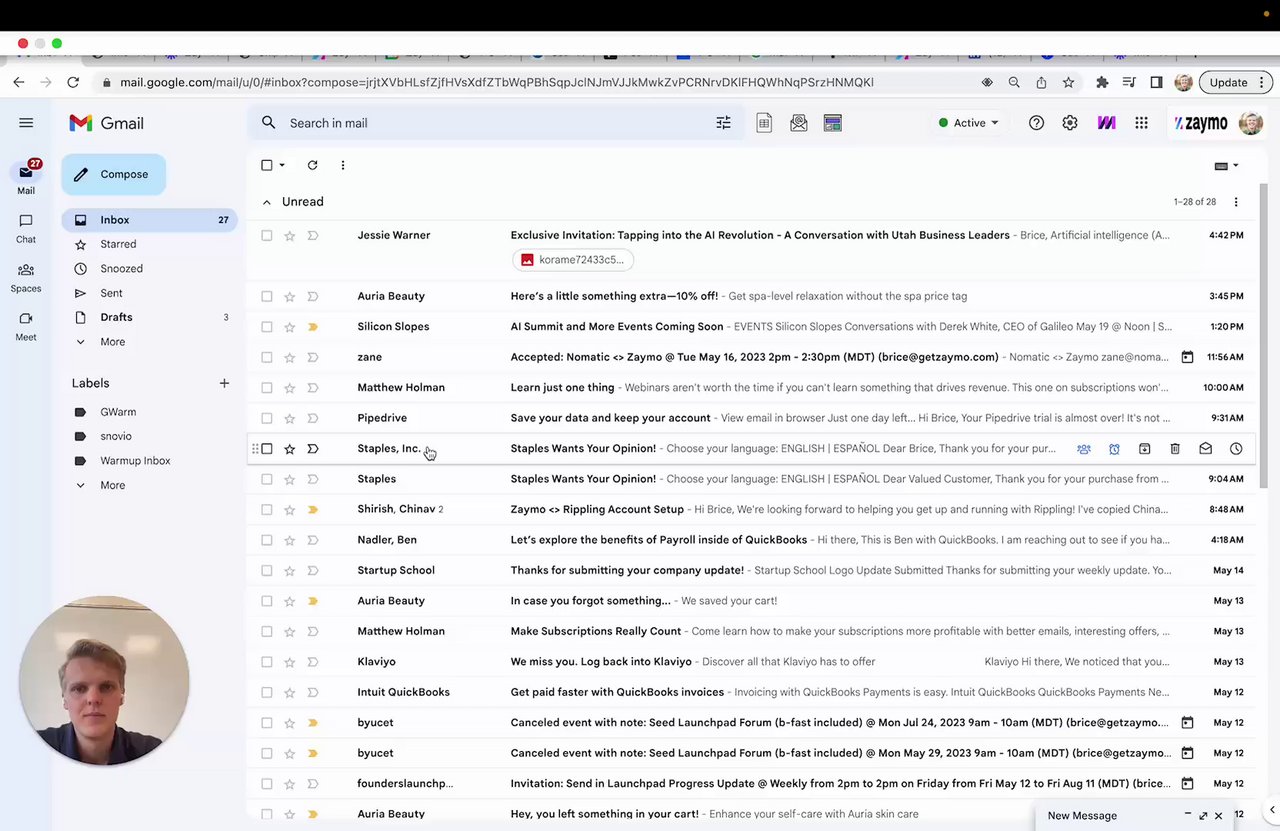
Task: Open the main menu hamburger icon
Action: tap(26, 123)
